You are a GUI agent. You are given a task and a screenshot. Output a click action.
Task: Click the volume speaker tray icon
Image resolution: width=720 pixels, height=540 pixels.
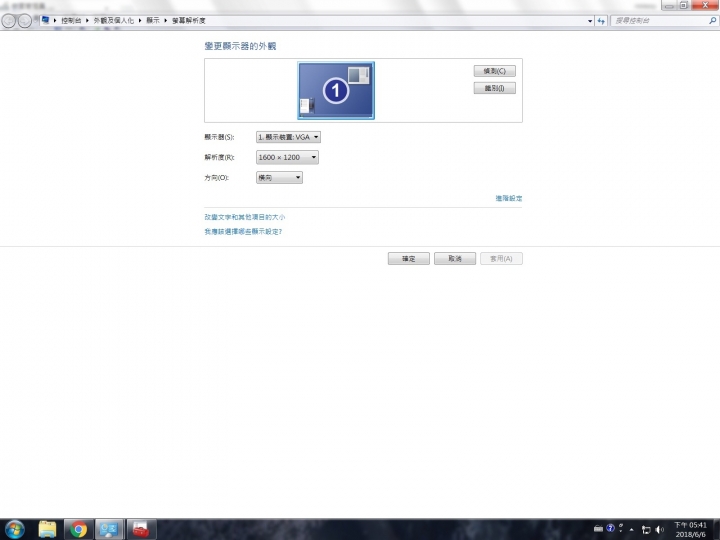coord(660,529)
